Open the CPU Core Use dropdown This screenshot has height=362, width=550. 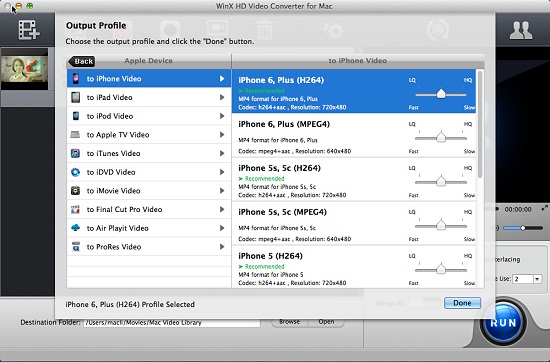pyautogui.click(x=537, y=279)
